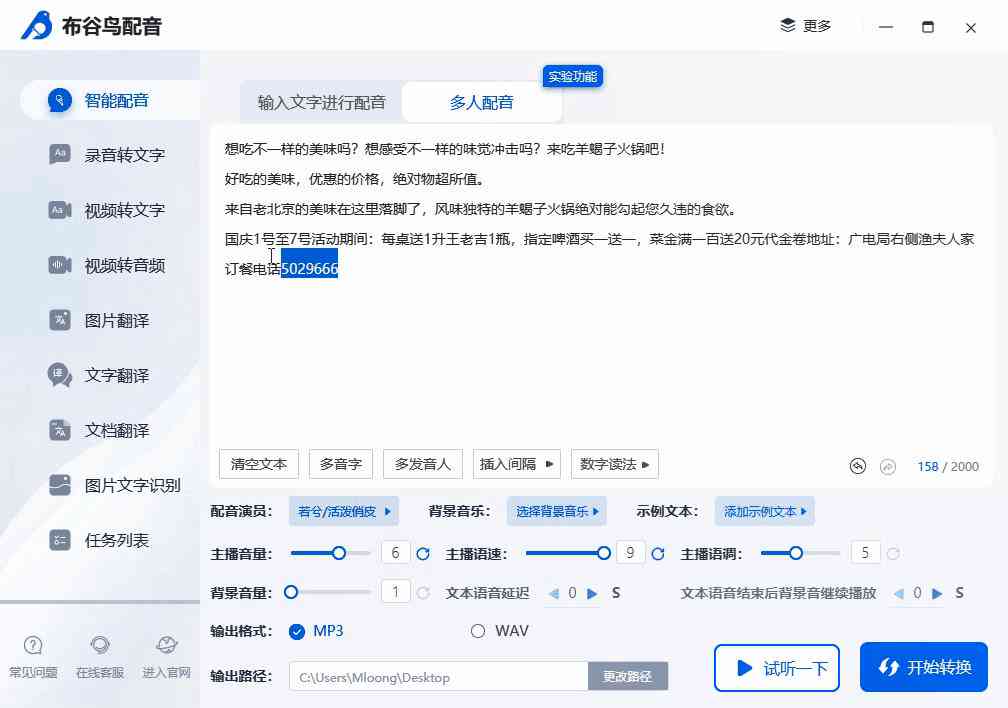Reset 主播语调 with its refresh icon
This screenshot has height=708, width=1008.
(893, 554)
